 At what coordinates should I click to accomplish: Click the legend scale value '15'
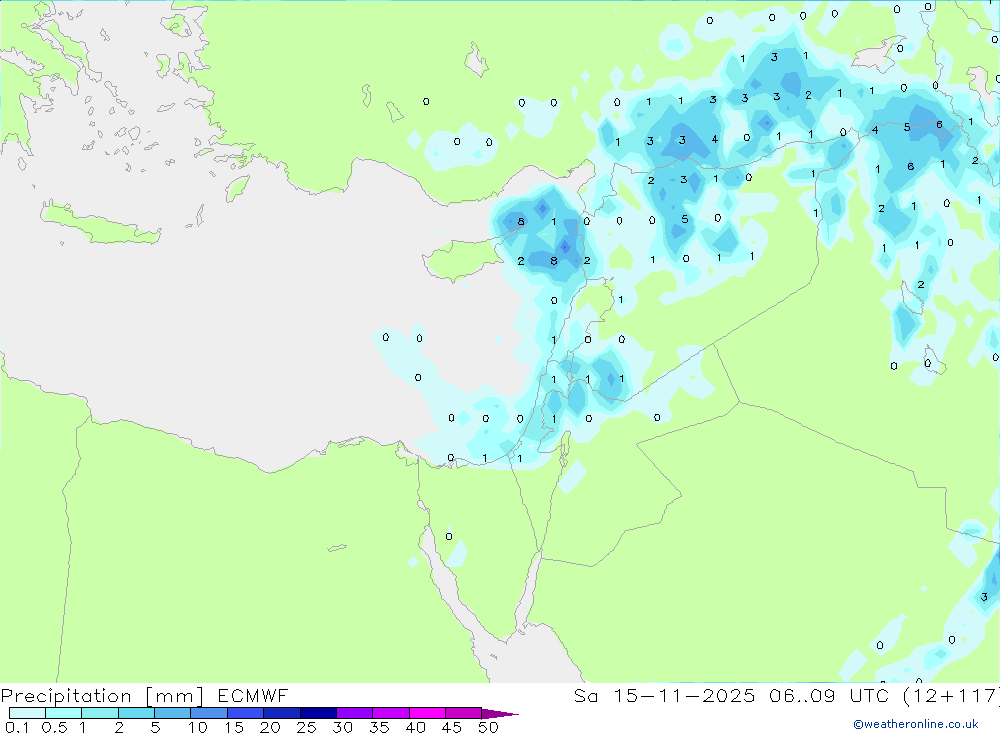[234, 727]
